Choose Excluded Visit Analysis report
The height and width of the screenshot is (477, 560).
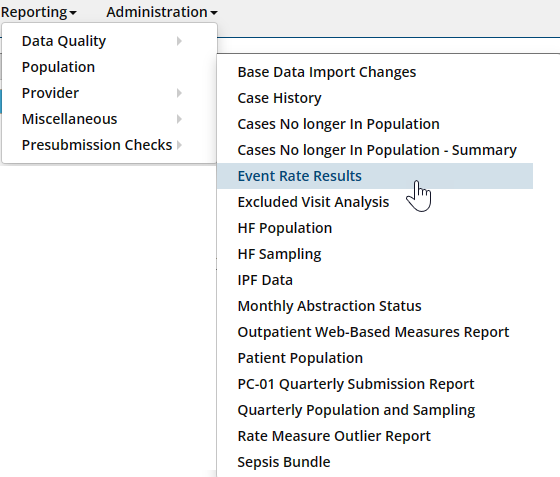(313, 202)
